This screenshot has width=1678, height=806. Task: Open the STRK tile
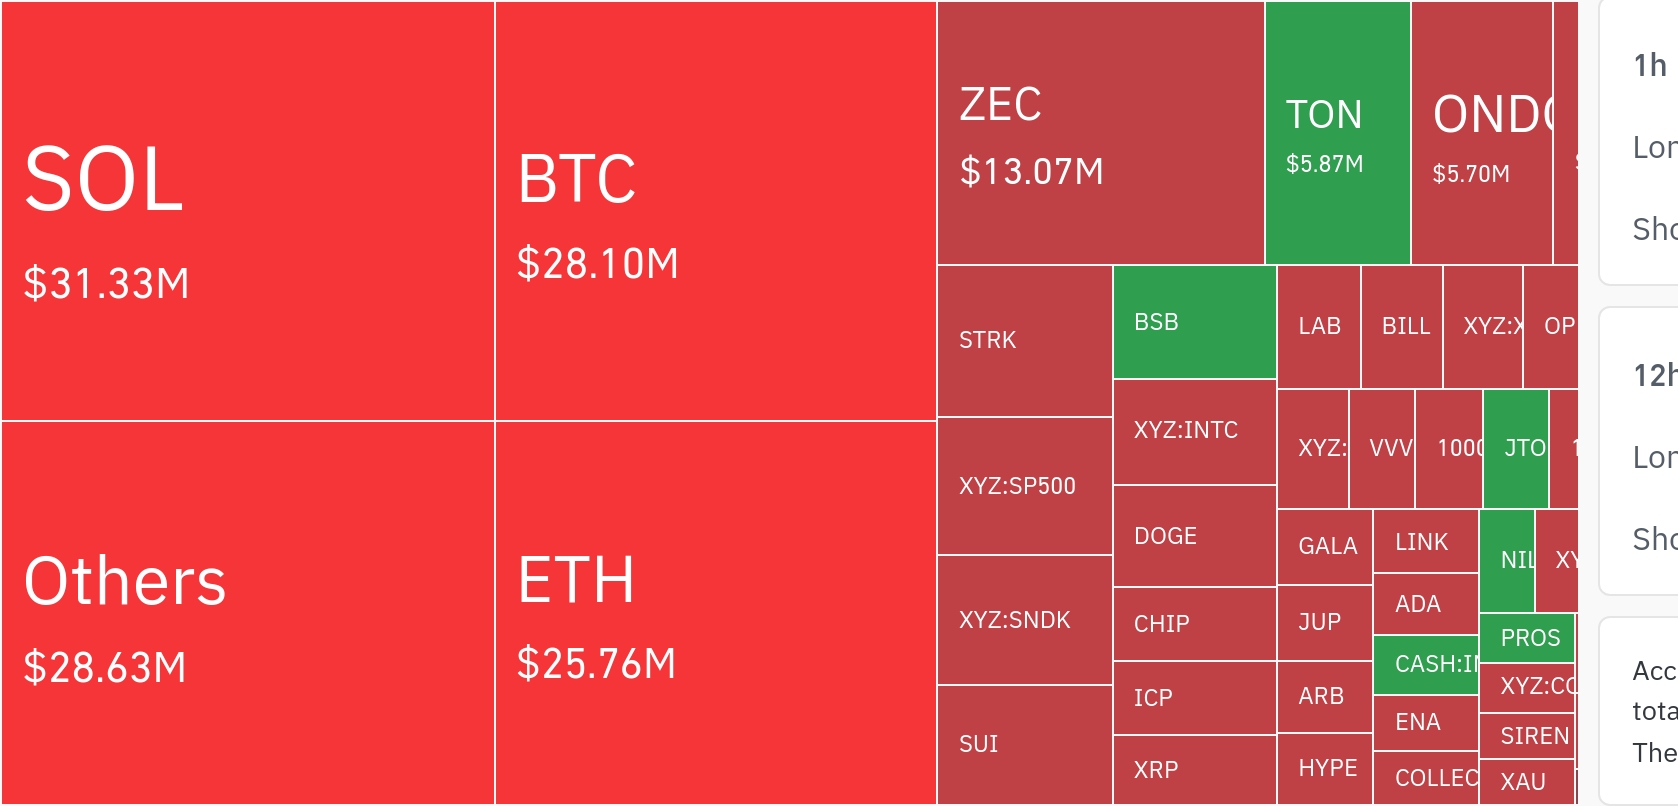pyautogui.click(x=1025, y=341)
